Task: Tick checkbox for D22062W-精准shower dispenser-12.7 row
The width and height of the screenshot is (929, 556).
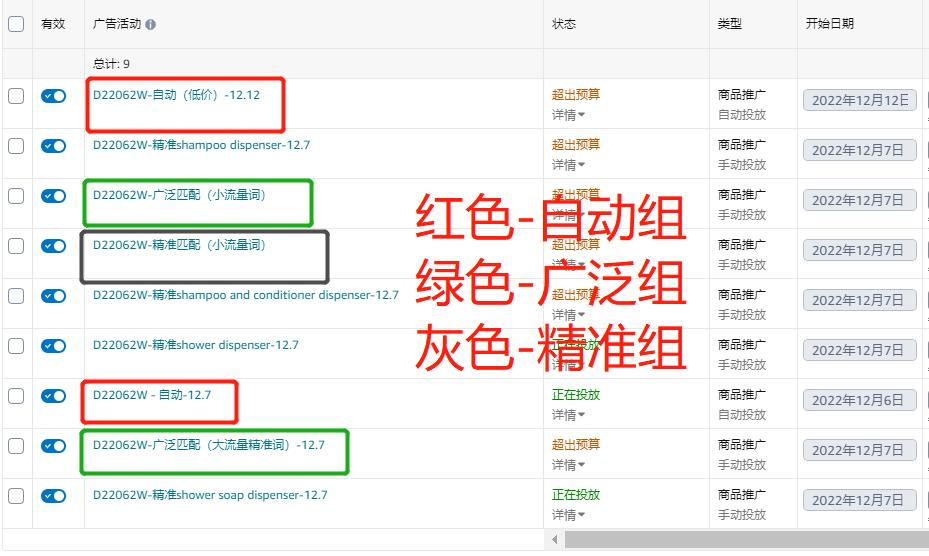Action: click(x=16, y=346)
